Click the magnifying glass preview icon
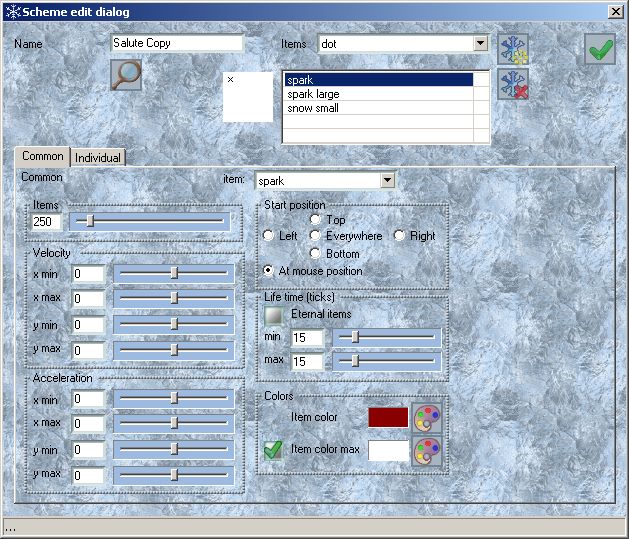The image size is (629, 539). 126,75
